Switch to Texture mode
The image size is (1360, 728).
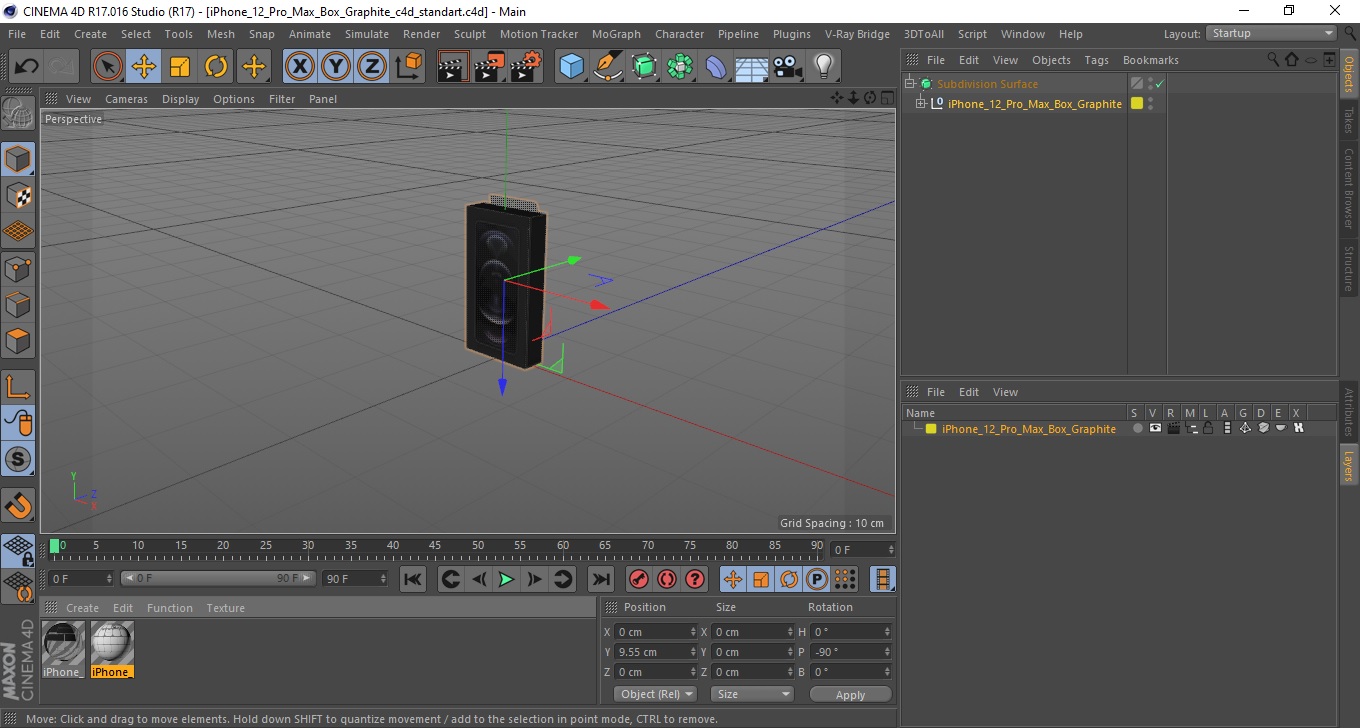(x=18, y=196)
